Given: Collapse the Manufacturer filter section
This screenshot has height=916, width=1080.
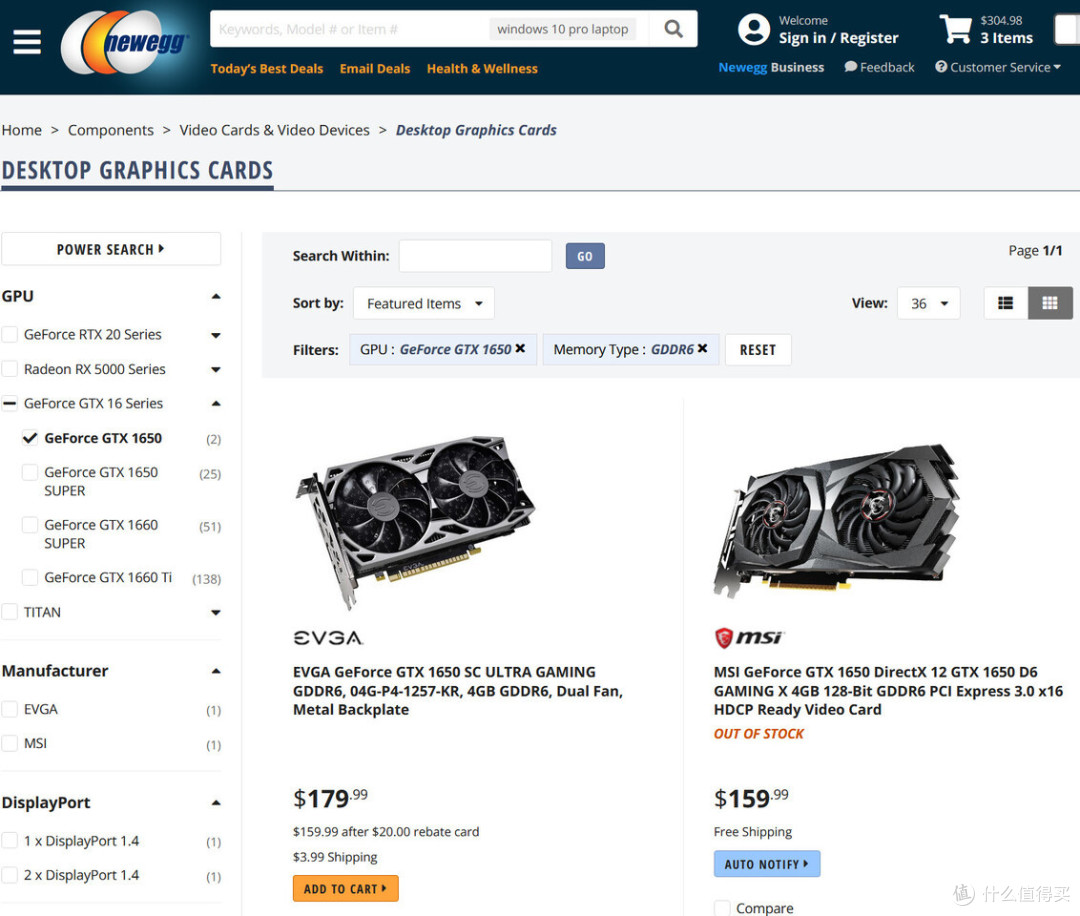Looking at the screenshot, I should tap(216, 671).
